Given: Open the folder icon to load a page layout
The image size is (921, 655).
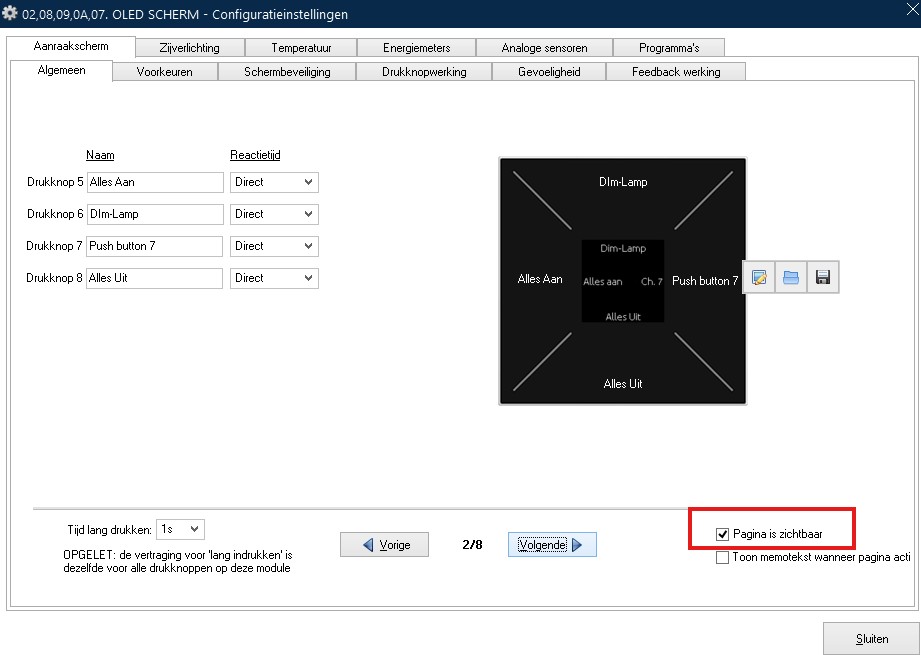Looking at the screenshot, I should click(x=791, y=277).
